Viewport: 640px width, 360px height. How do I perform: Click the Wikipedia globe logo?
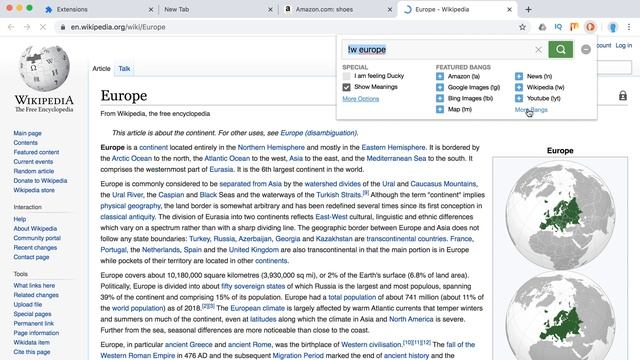(x=44, y=69)
